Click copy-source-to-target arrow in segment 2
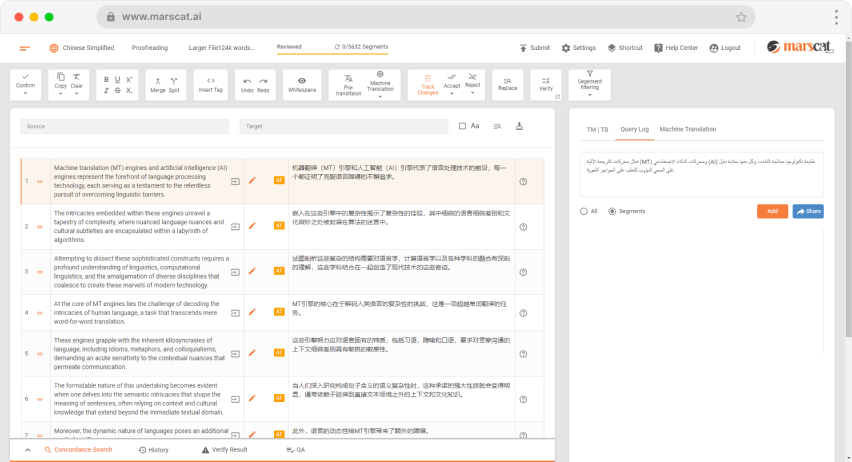The height and width of the screenshot is (462, 852). click(235, 226)
